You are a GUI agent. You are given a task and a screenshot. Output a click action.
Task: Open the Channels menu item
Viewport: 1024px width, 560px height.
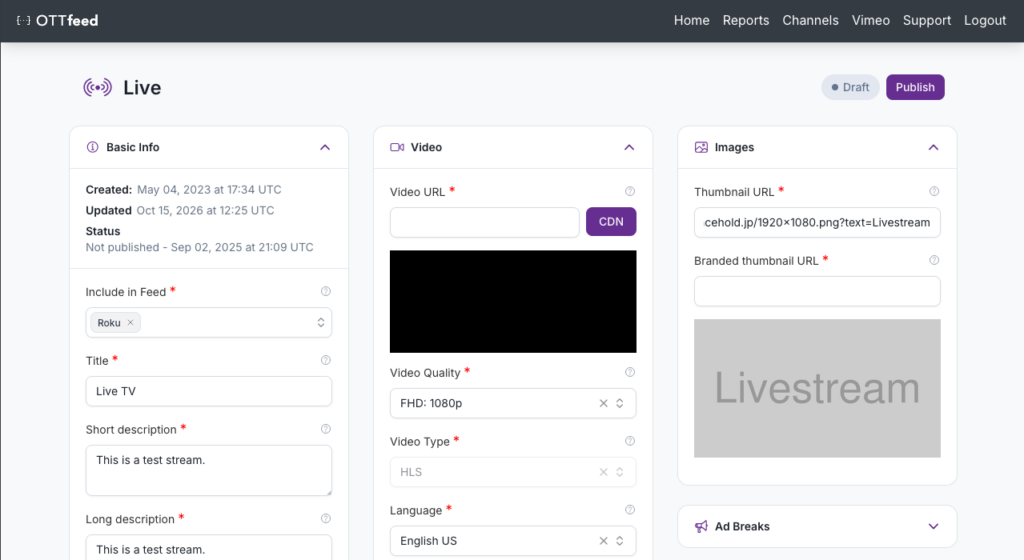(810, 20)
